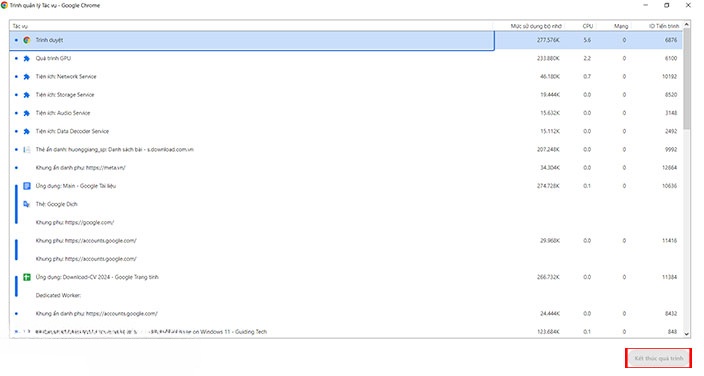Maximize the Task Manager window
The height and width of the screenshot is (376, 704).
(667, 5)
